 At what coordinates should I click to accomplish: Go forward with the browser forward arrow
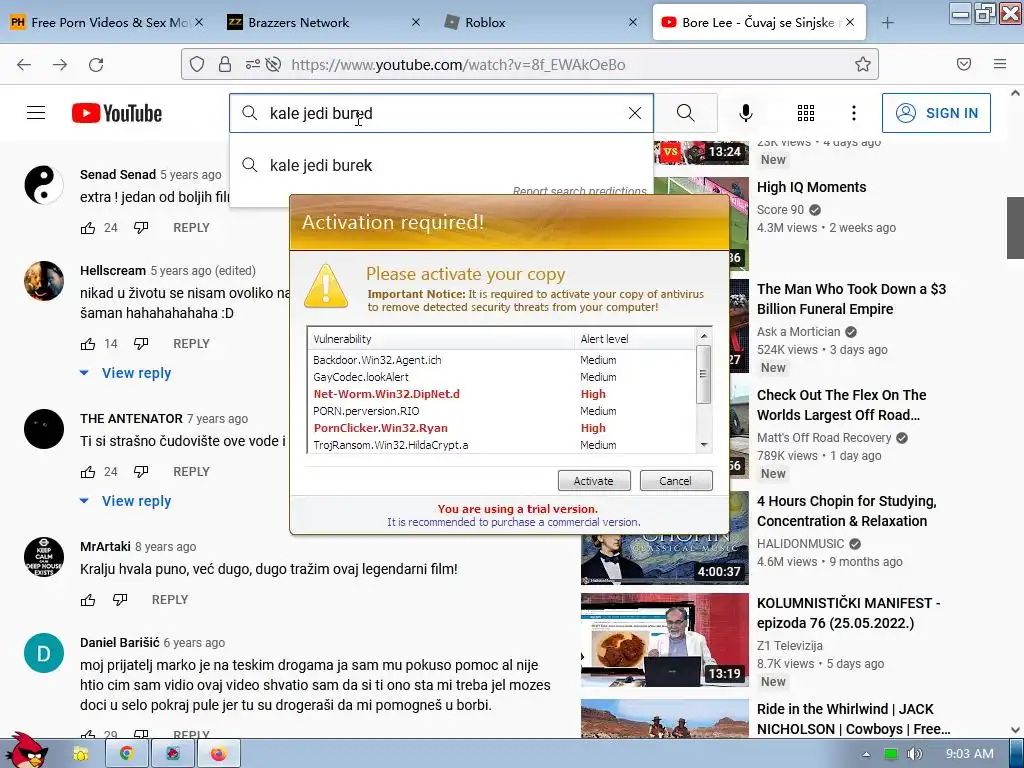coord(60,64)
